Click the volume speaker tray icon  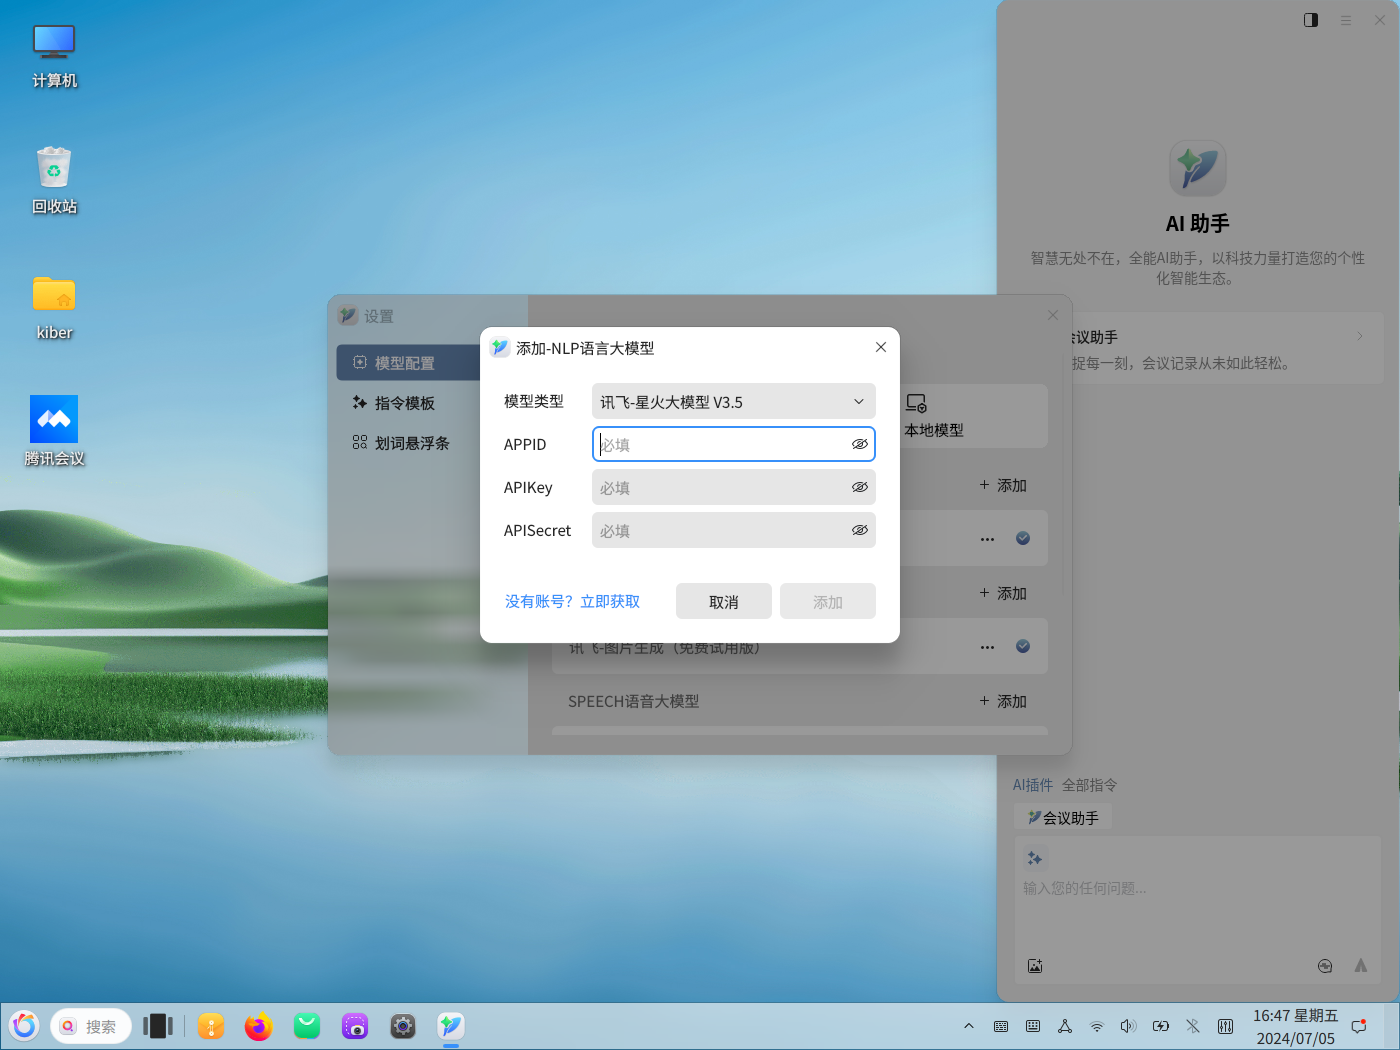tap(1129, 1026)
